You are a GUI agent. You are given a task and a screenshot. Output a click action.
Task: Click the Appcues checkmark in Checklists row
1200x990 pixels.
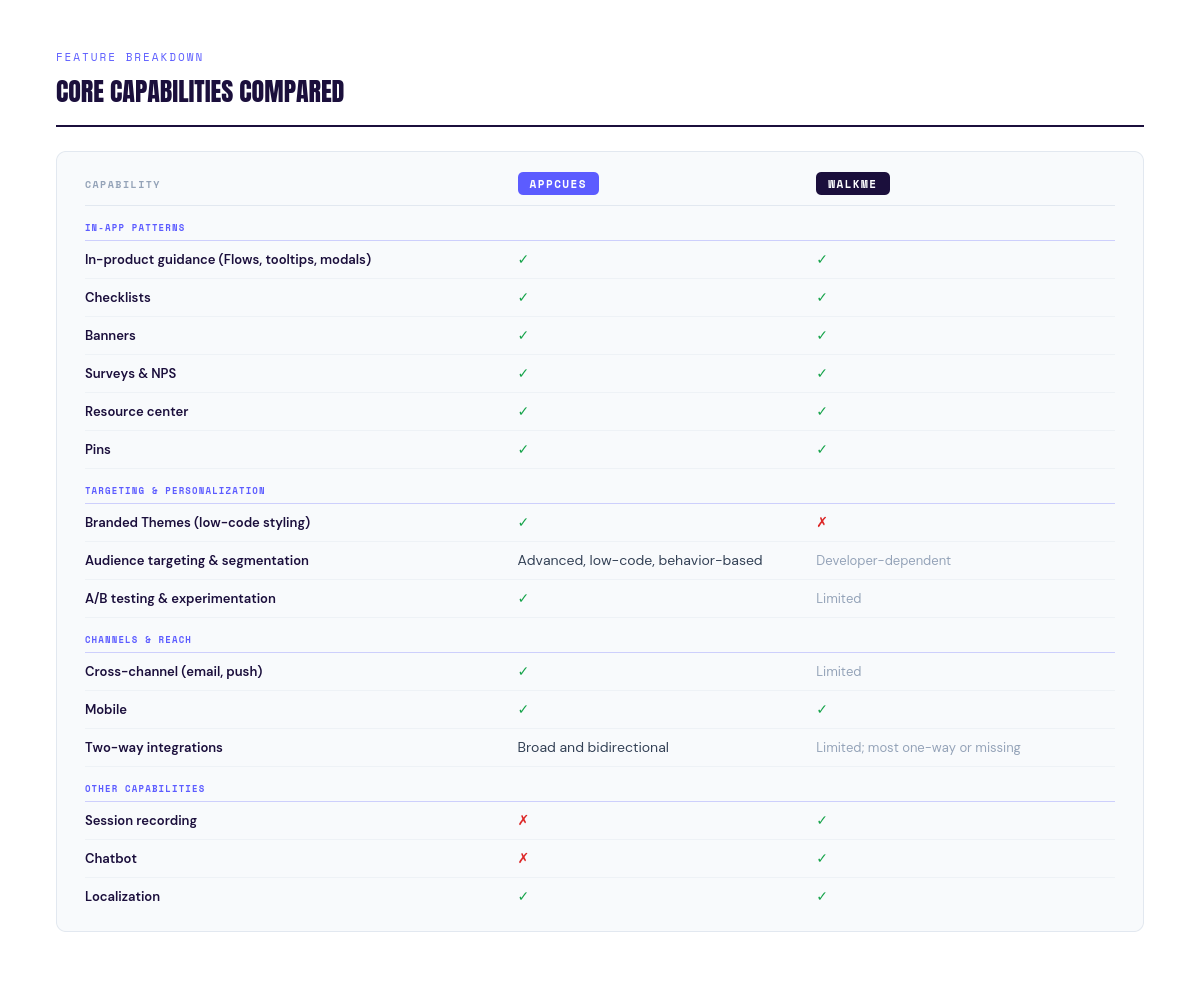point(523,298)
